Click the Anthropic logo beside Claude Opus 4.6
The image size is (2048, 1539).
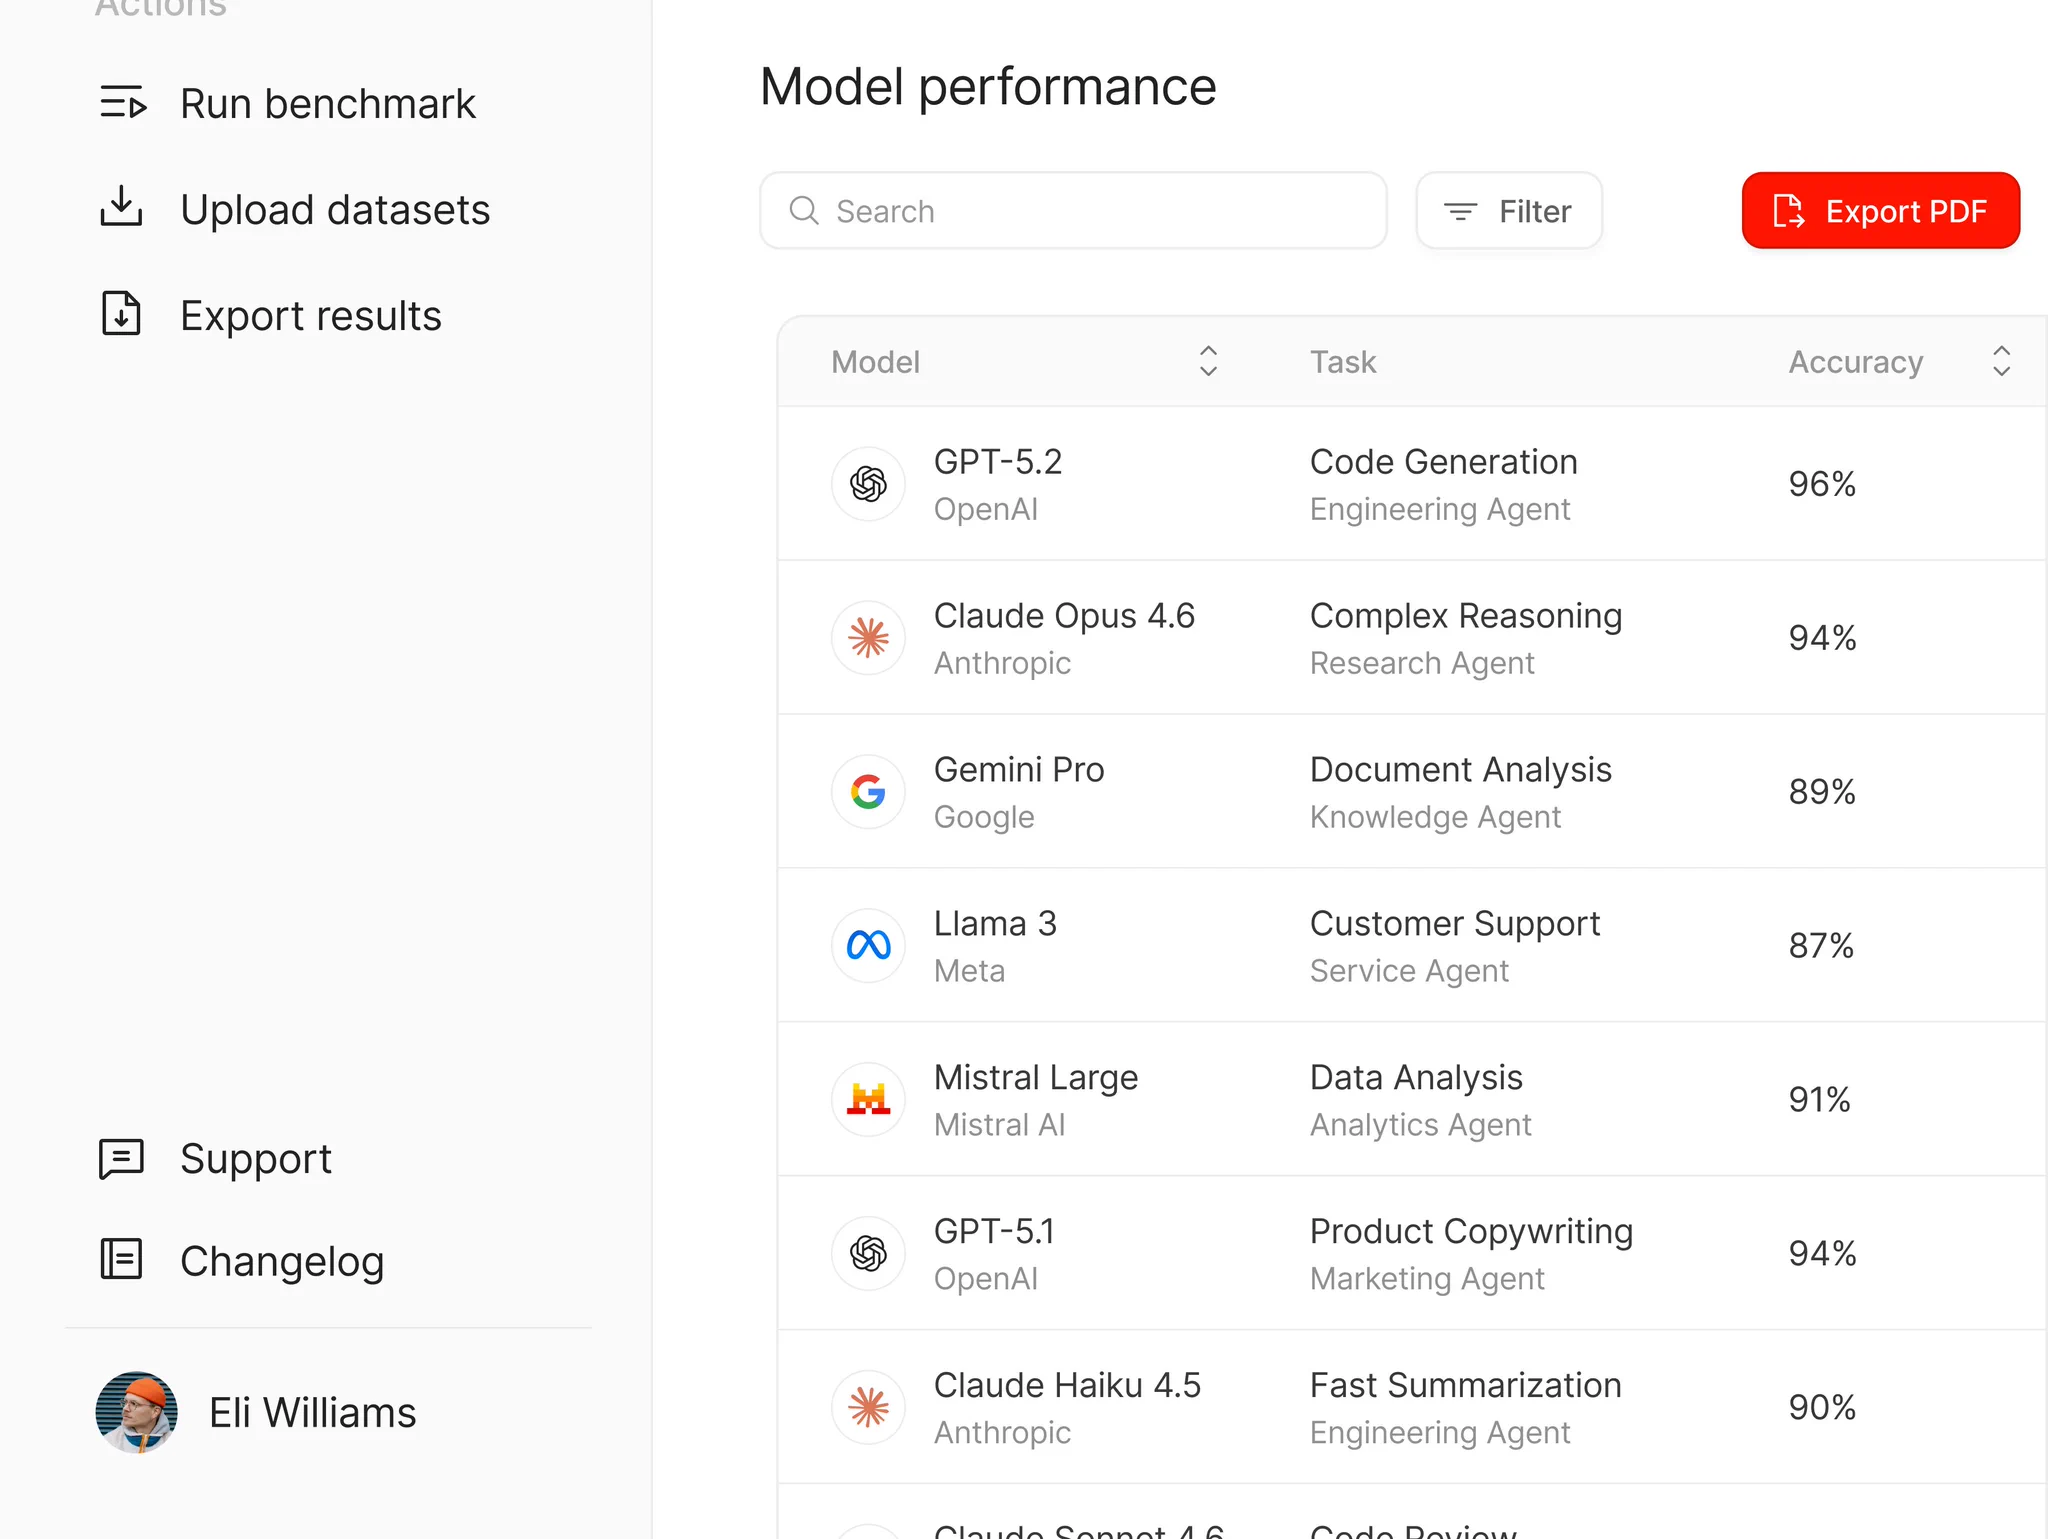pyautogui.click(x=868, y=638)
